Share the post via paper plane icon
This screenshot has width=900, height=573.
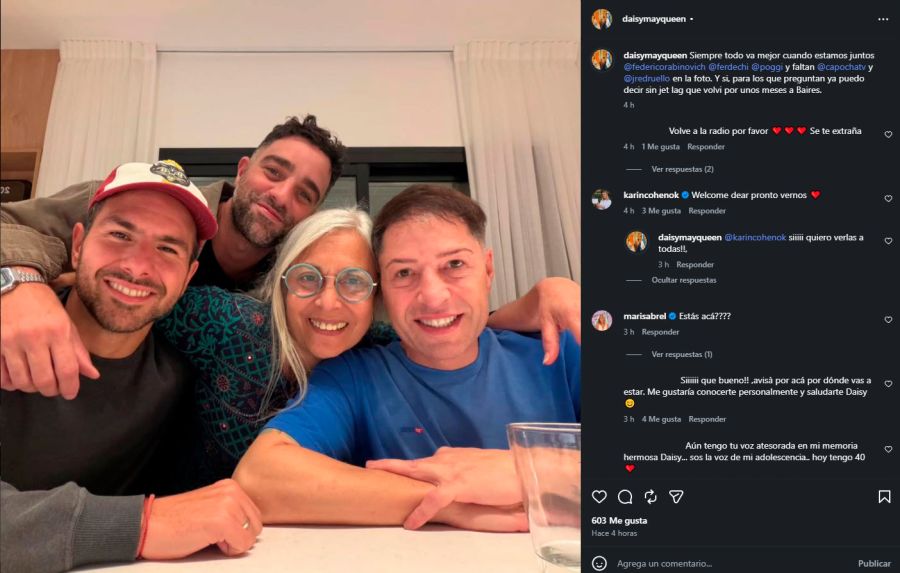click(677, 497)
